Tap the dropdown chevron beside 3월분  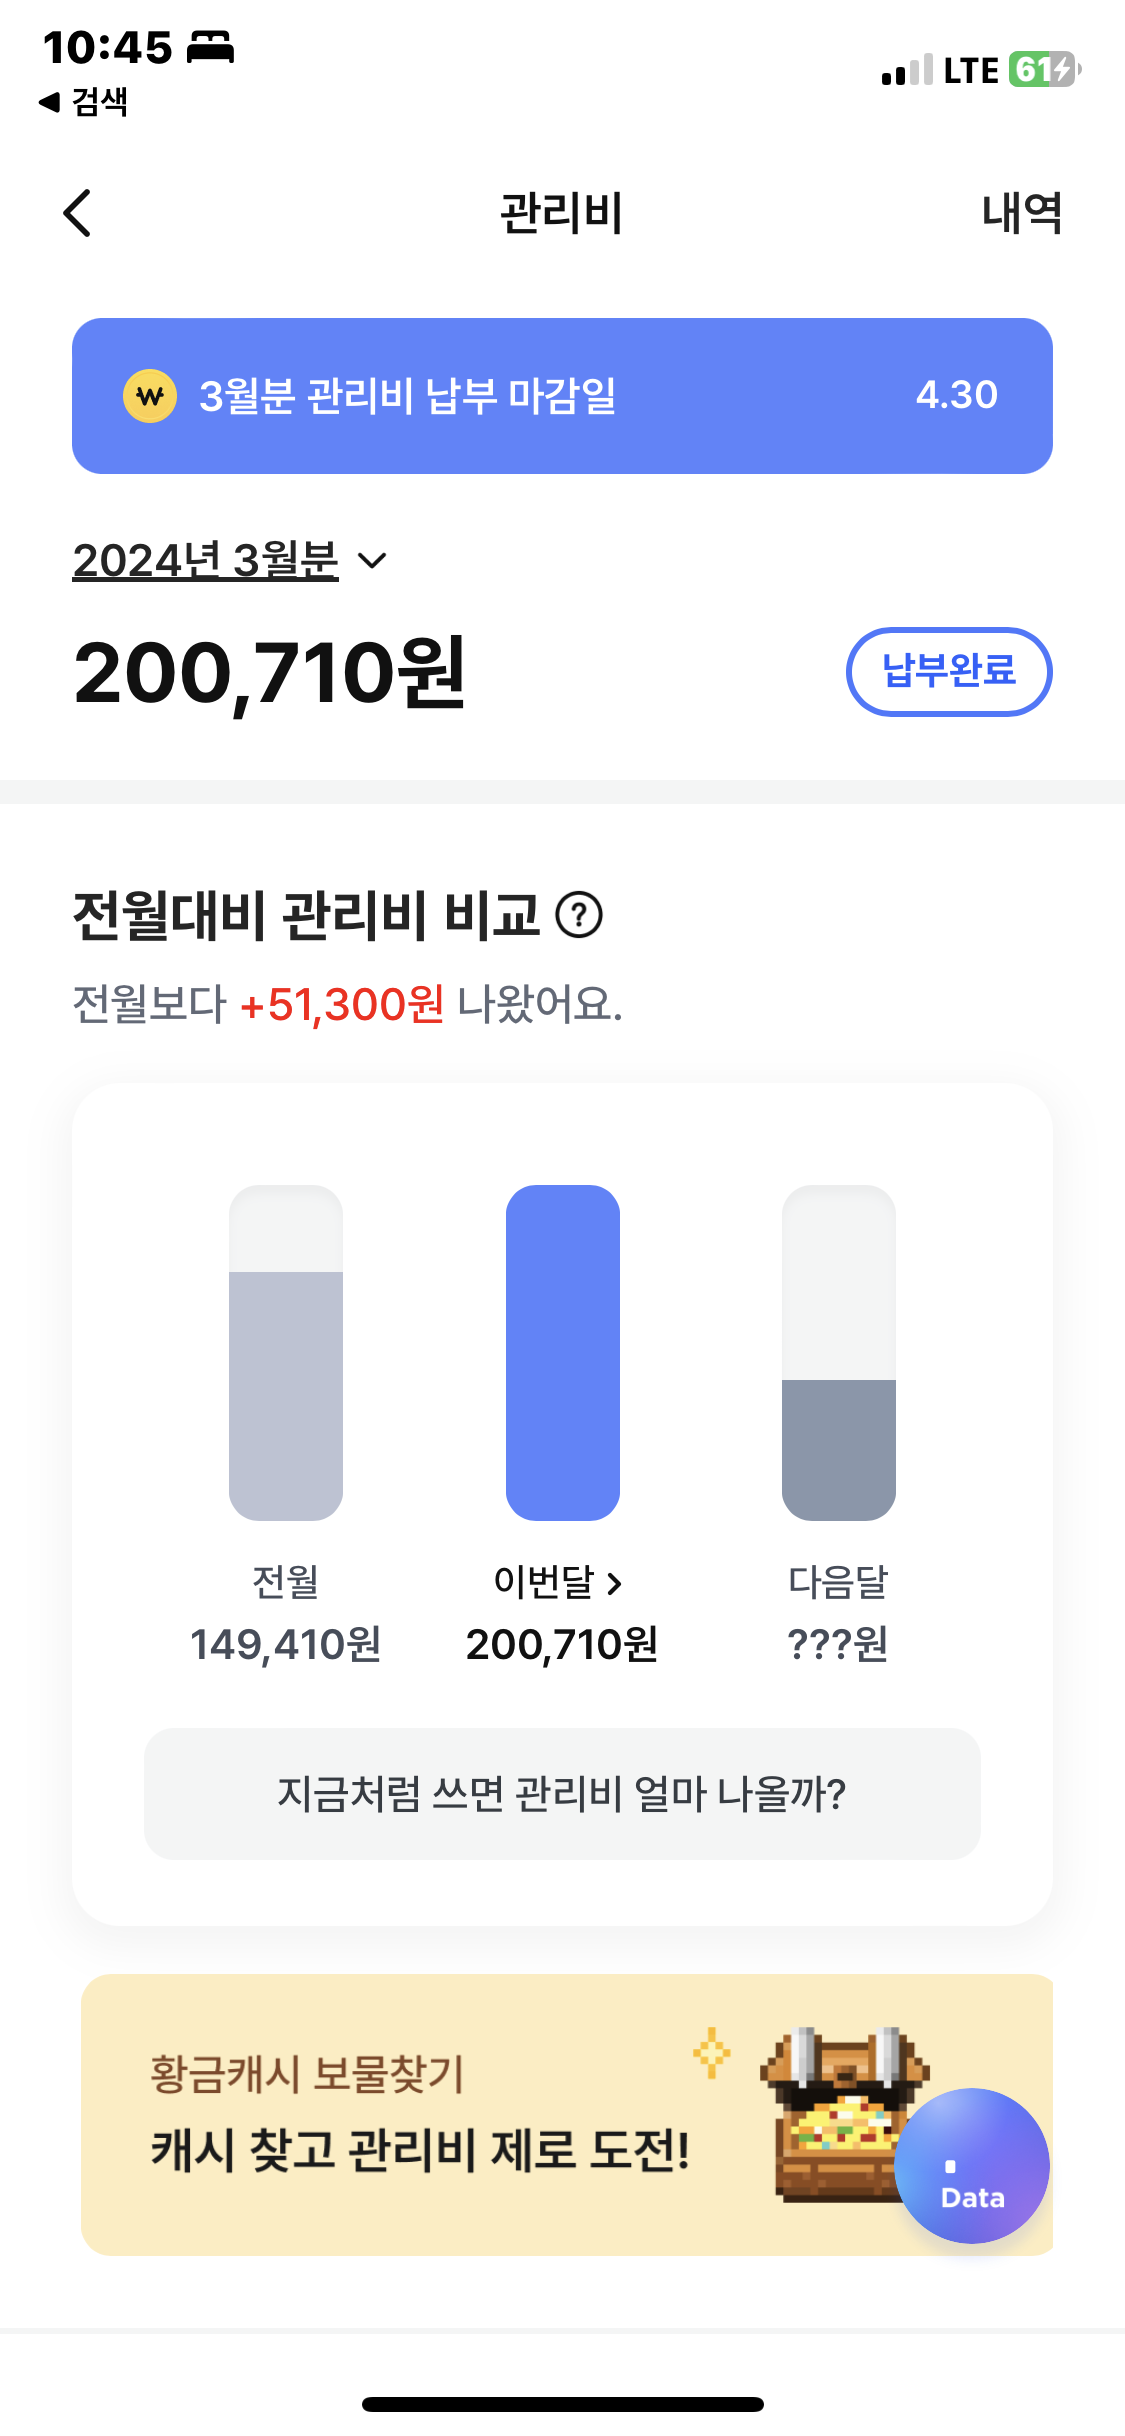(372, 561)
